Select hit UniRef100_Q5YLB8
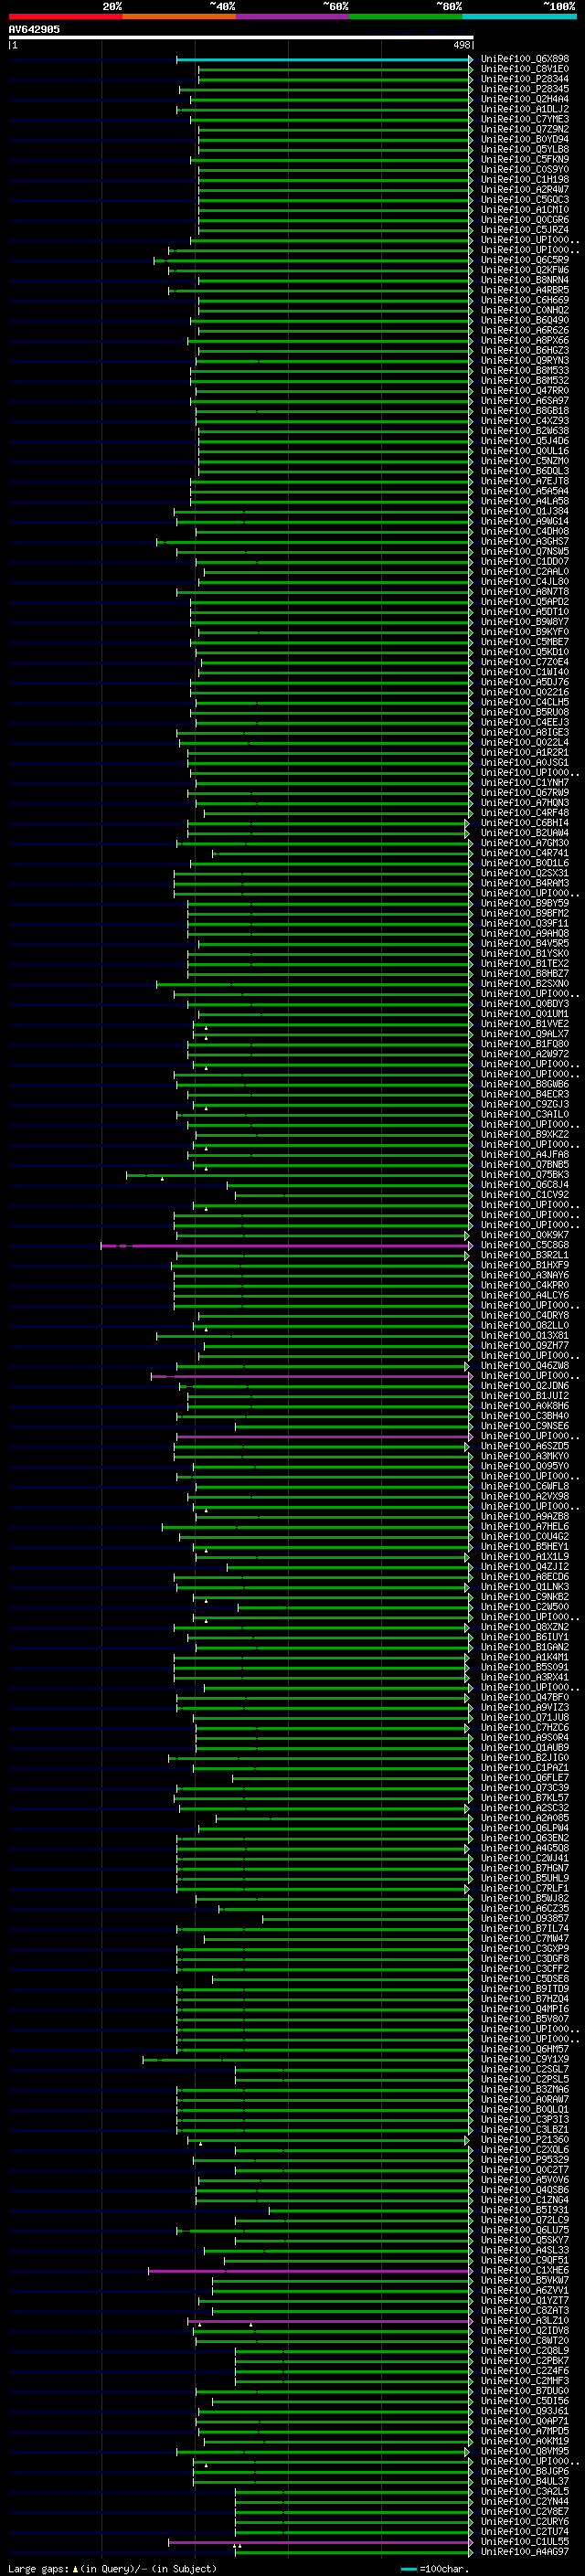Screen dimensions: 585x2576 (525, 149)
